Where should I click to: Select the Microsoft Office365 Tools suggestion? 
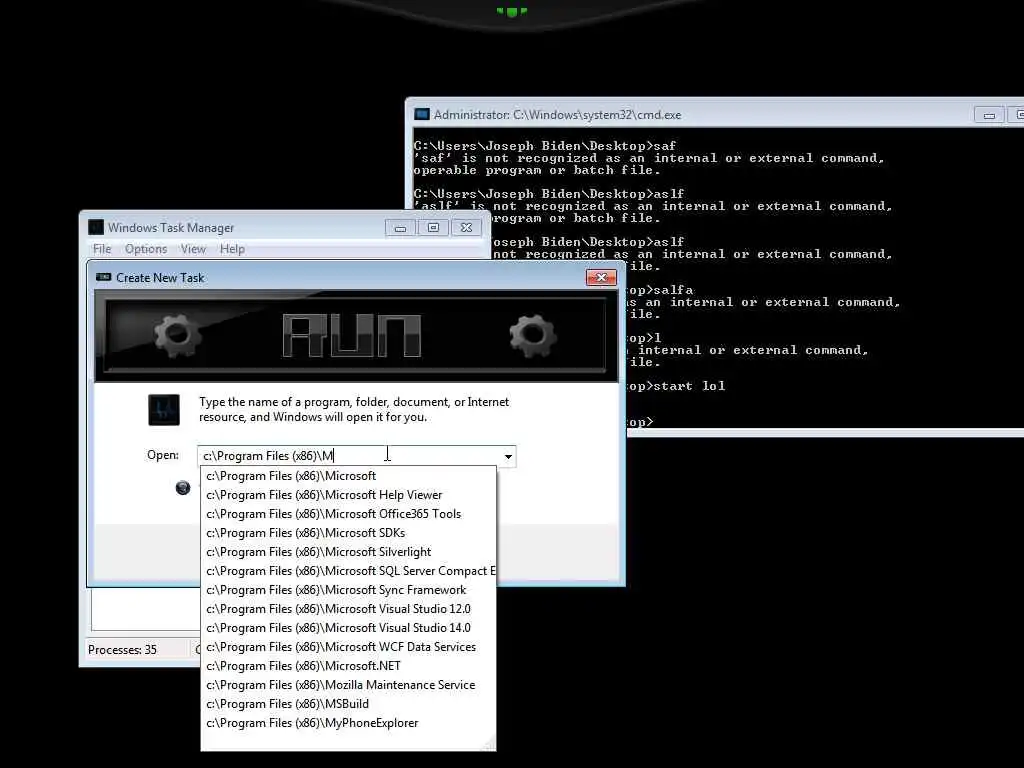tap(349, 514)
